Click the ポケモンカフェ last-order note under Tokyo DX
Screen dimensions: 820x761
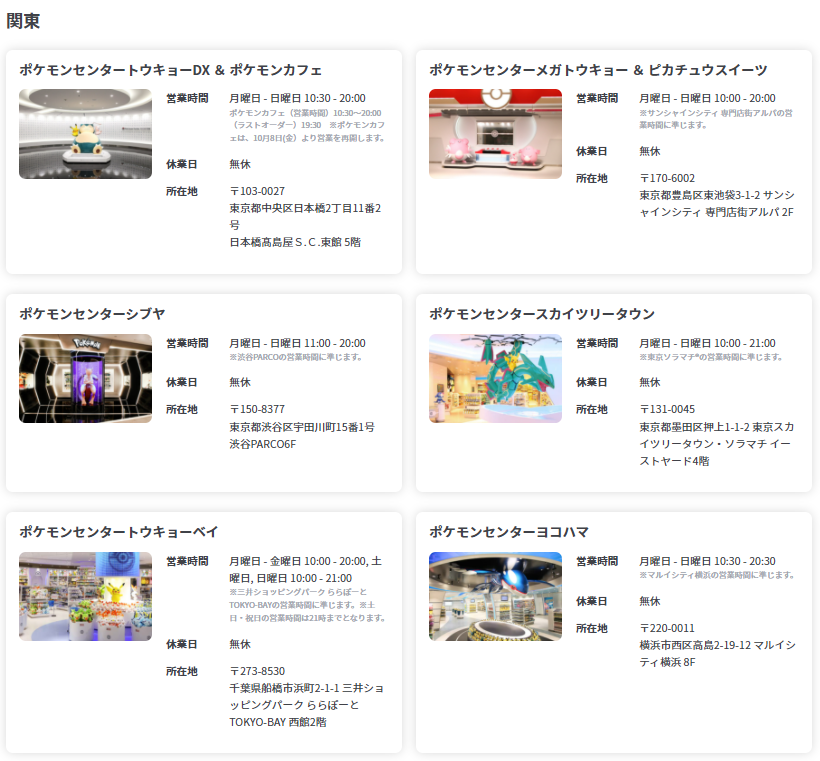tap(307, 126)
